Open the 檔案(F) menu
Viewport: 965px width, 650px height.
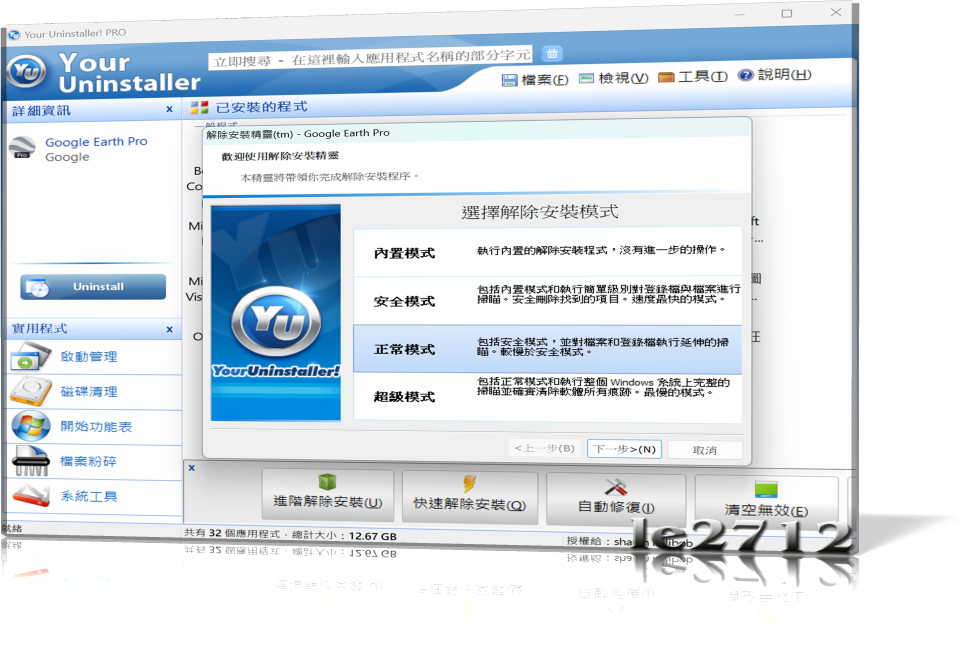[x=535, y=79]
